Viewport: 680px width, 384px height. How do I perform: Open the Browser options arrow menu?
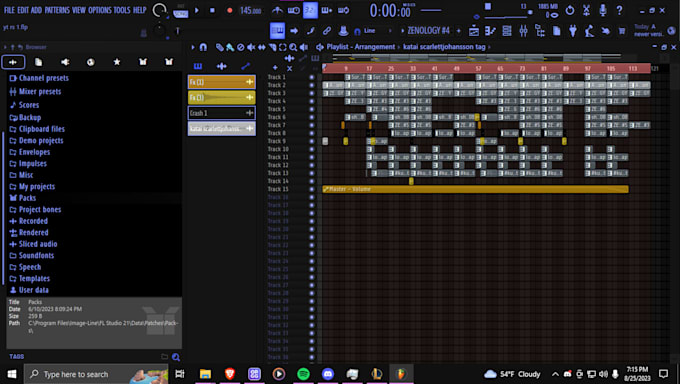pyautogui.click(x=5, y=47)
